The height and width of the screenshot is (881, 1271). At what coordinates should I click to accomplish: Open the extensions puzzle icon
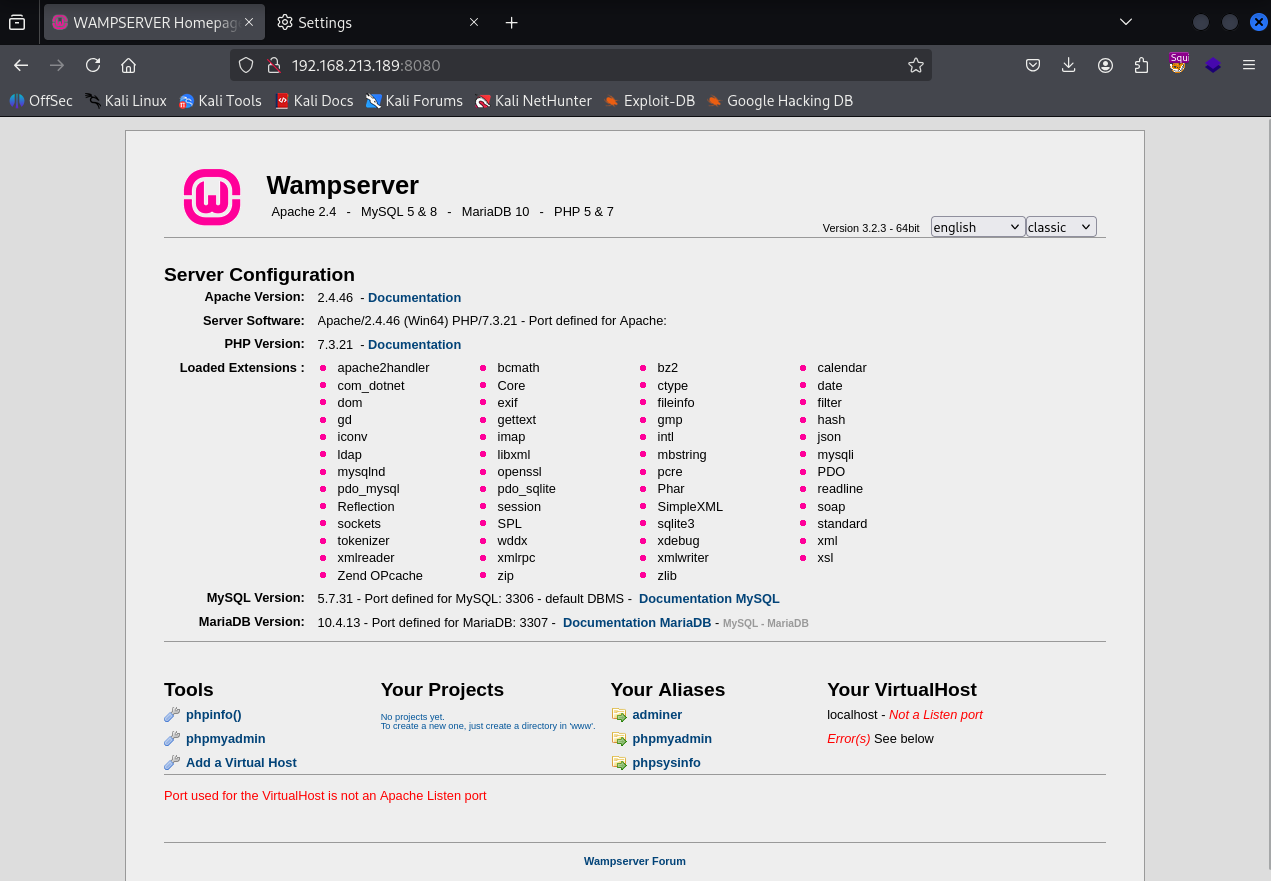point(1141,65)
